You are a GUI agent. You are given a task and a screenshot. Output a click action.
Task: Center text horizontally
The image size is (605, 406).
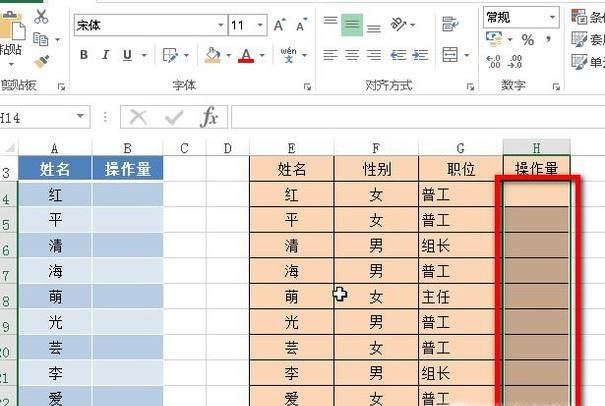tap(352, 55)
